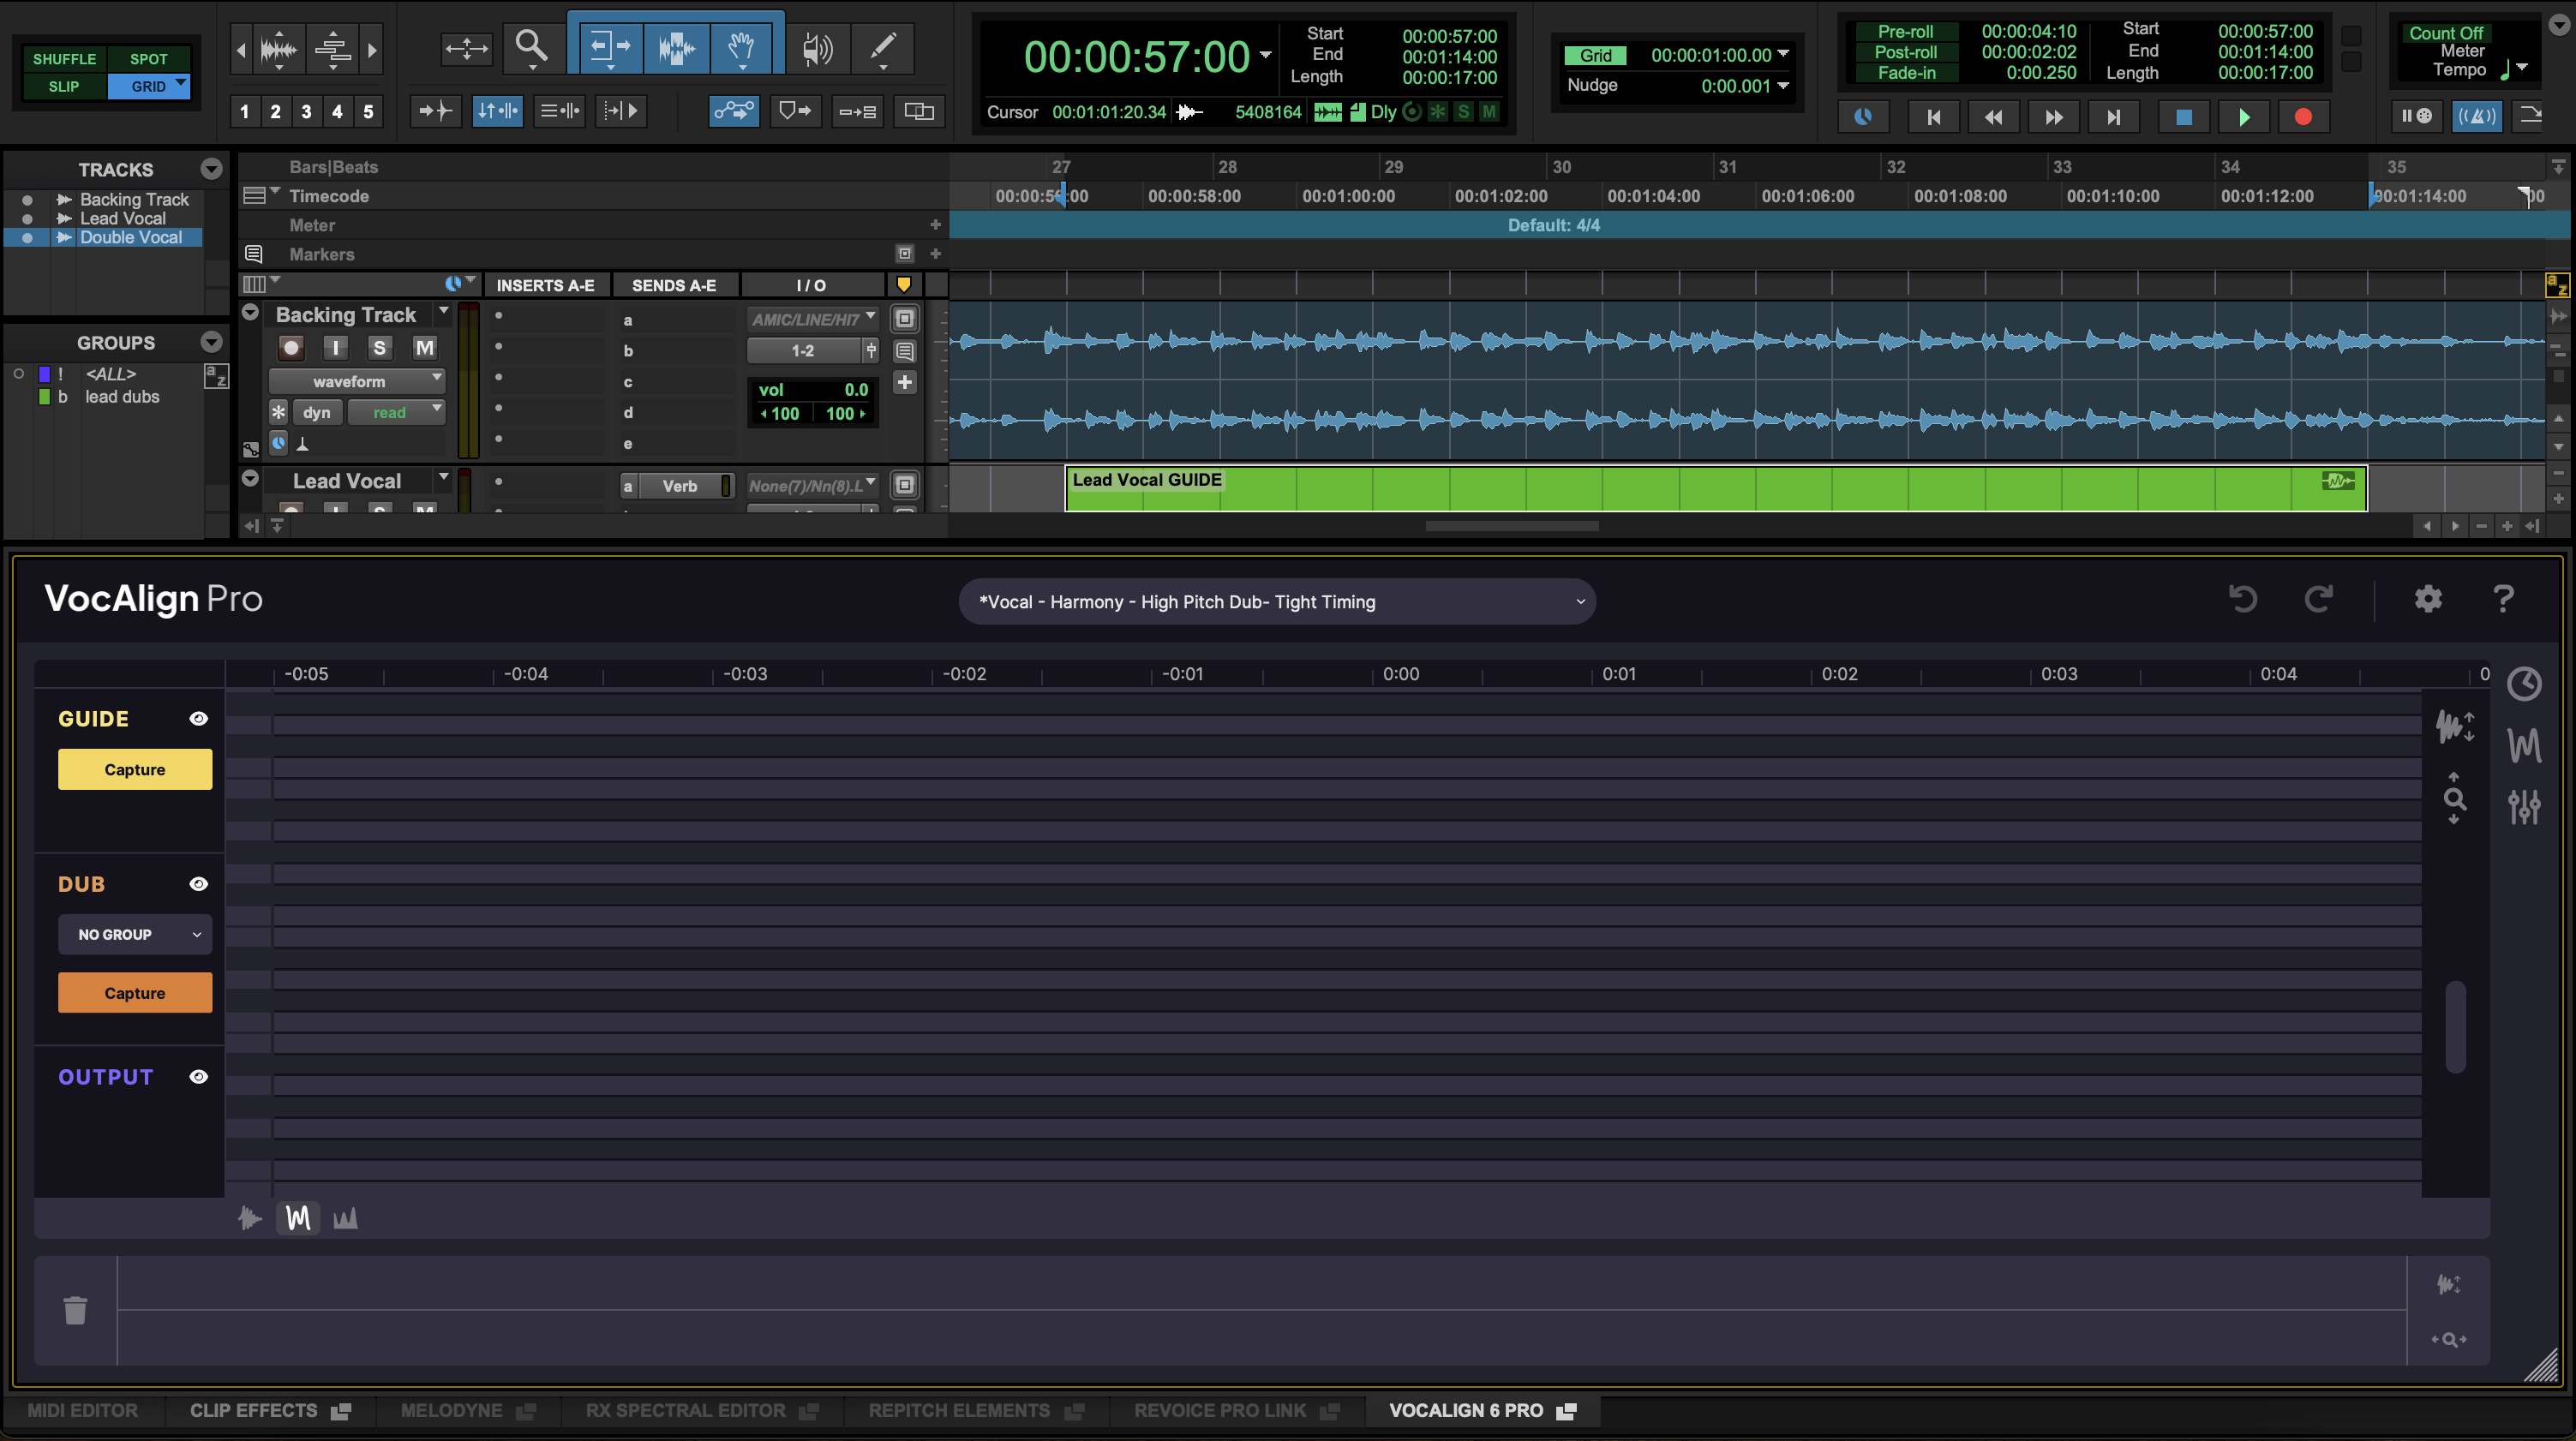Toggle visibility of the GUIDE waveform
This screenshot has width=2576, height=1441.
(198, 718)
